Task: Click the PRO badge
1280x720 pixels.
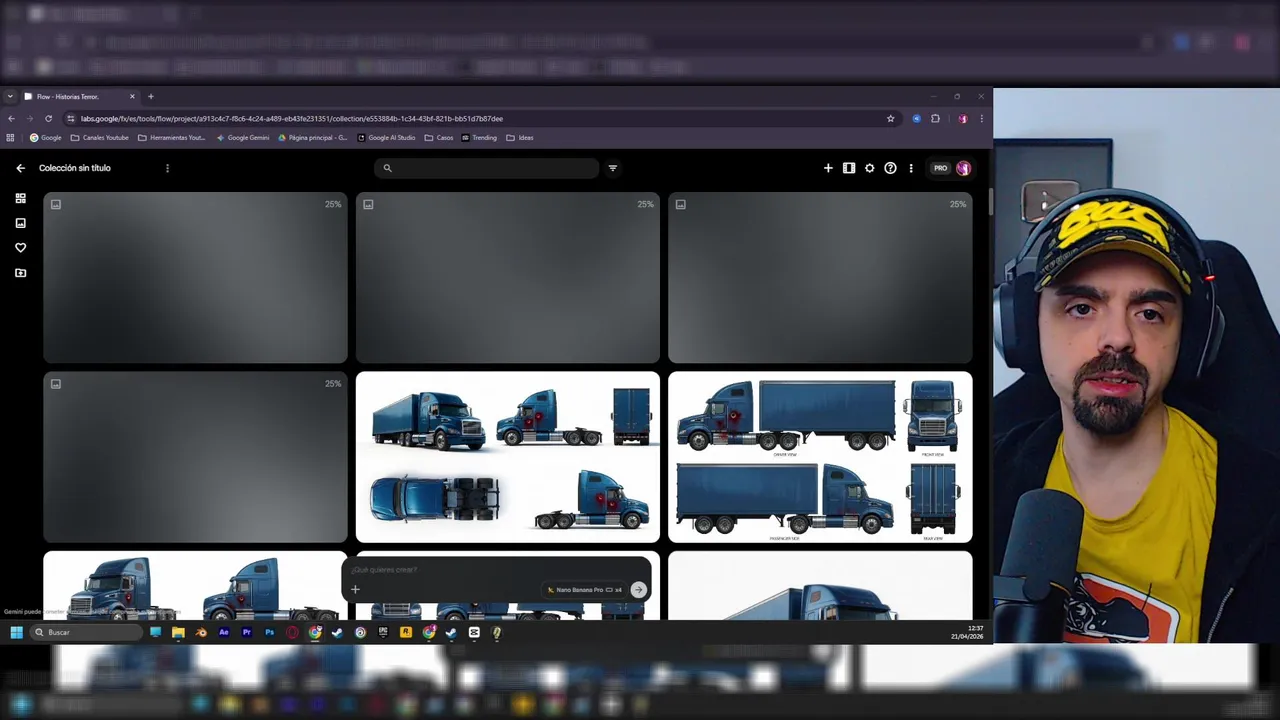Action: pyautogui.click(x=940, y=168)
